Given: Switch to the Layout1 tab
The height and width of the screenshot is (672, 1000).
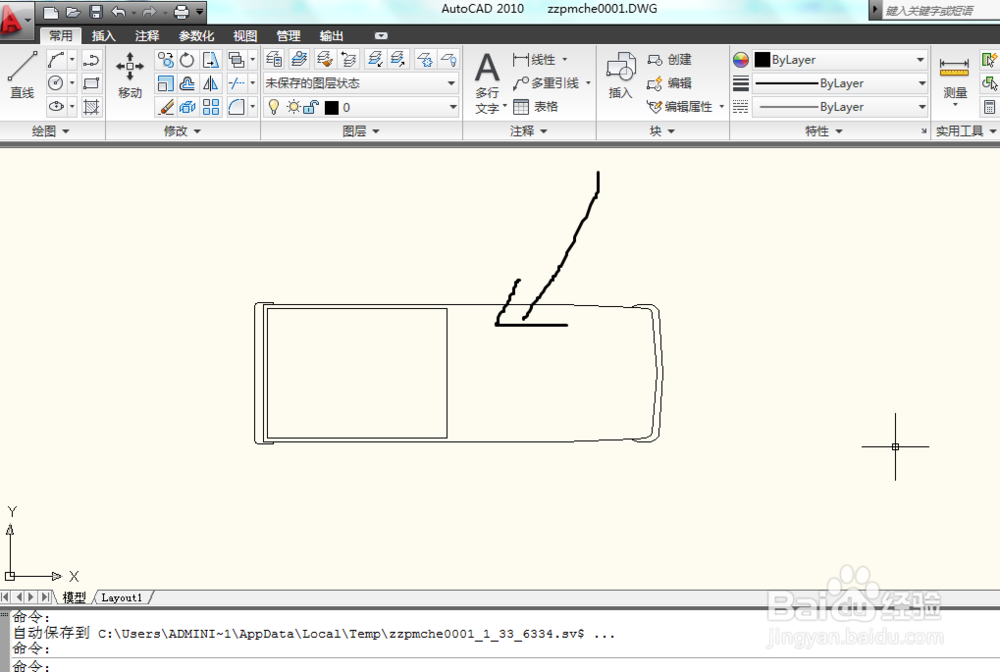Looking at the screenshot, I should (121, 597).
